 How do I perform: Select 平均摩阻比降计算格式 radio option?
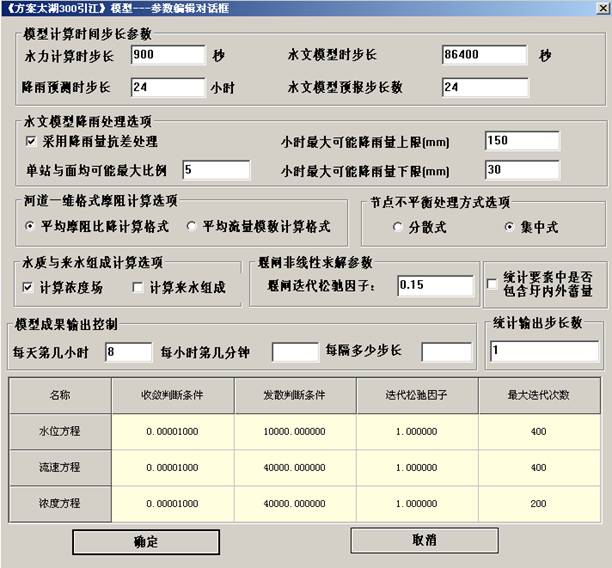31,227
